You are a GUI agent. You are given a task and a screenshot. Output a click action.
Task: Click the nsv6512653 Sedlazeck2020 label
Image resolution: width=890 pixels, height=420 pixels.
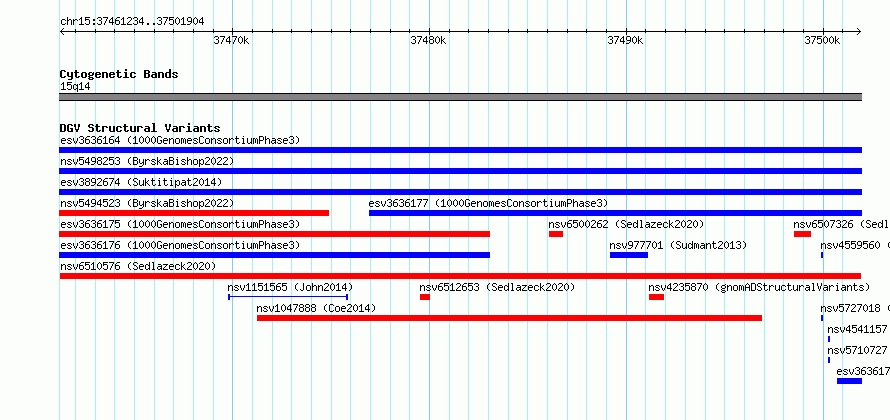[497, 287]
